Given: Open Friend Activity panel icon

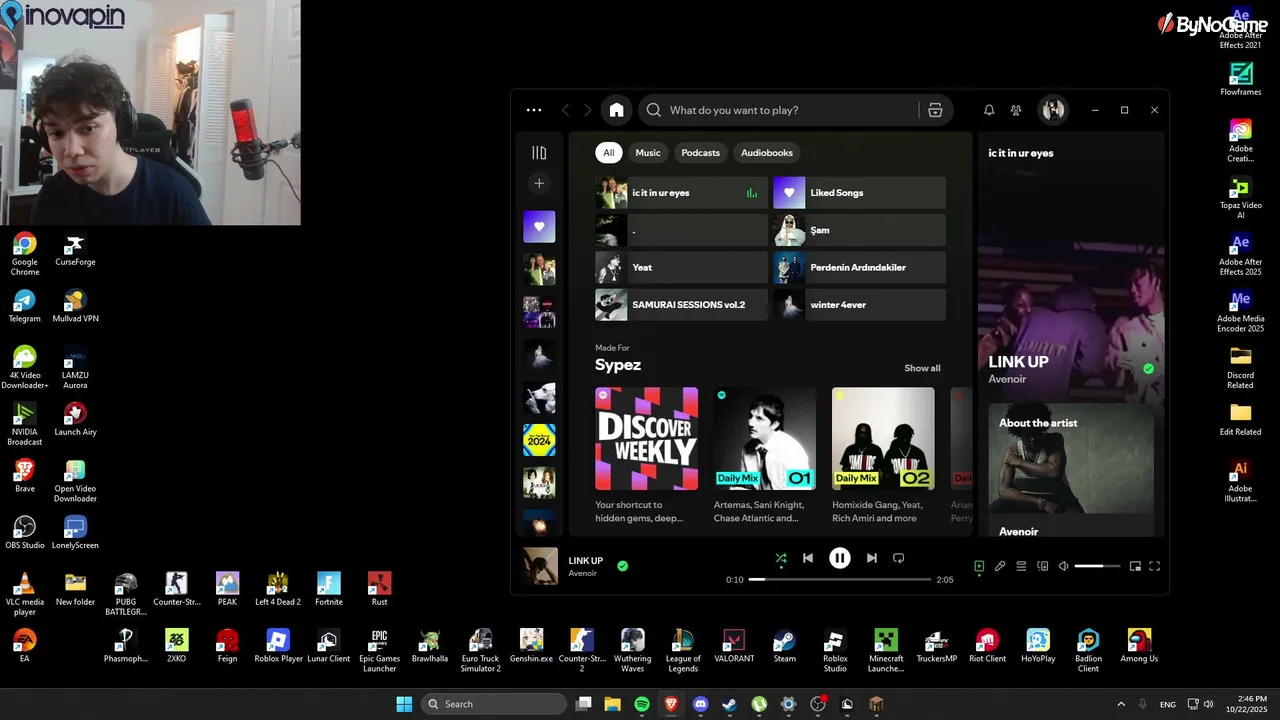Looking at the screenshot, I should (x=1016, y=110).
